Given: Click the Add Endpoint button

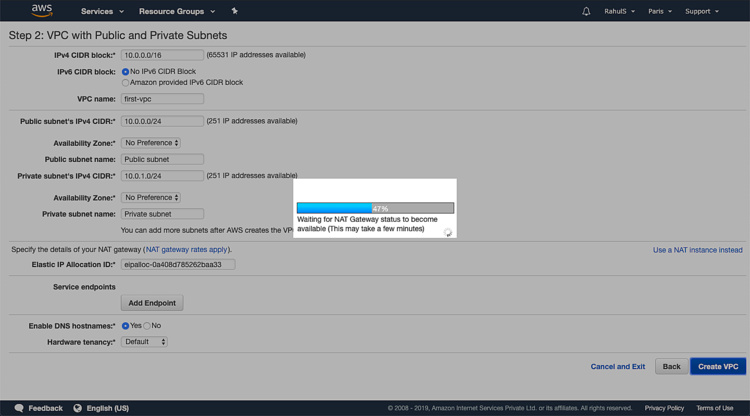Looking at the screenshot, I should [x=152, y=303].
